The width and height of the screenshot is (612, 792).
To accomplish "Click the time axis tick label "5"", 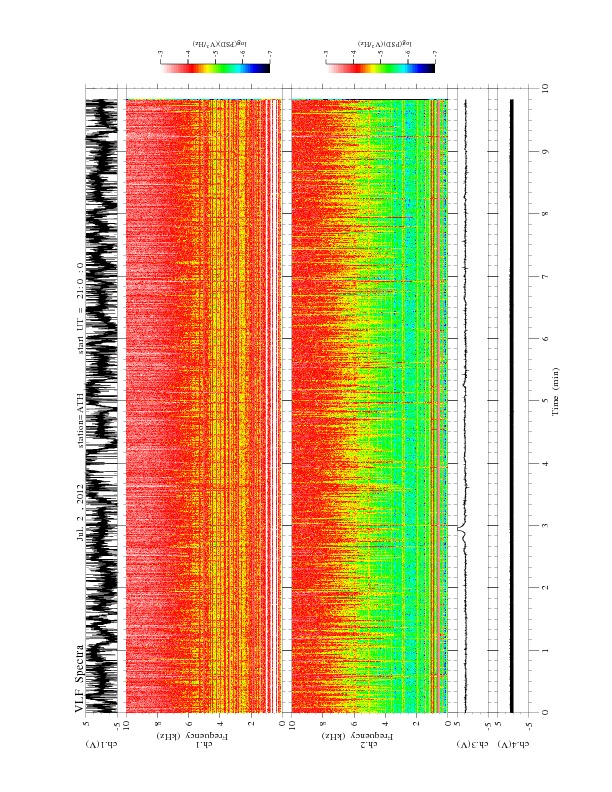I will [x=545, y=401].
